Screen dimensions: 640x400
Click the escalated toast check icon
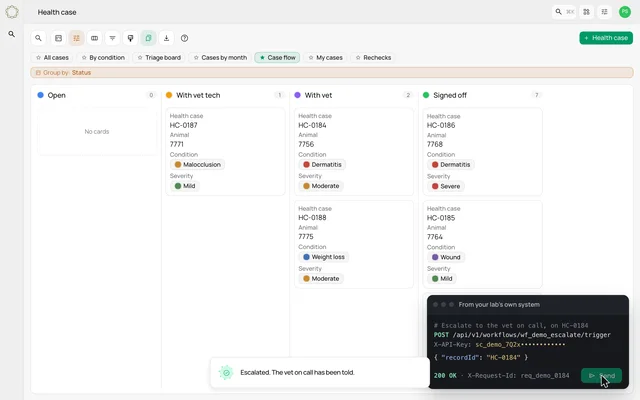click(226, 372)
